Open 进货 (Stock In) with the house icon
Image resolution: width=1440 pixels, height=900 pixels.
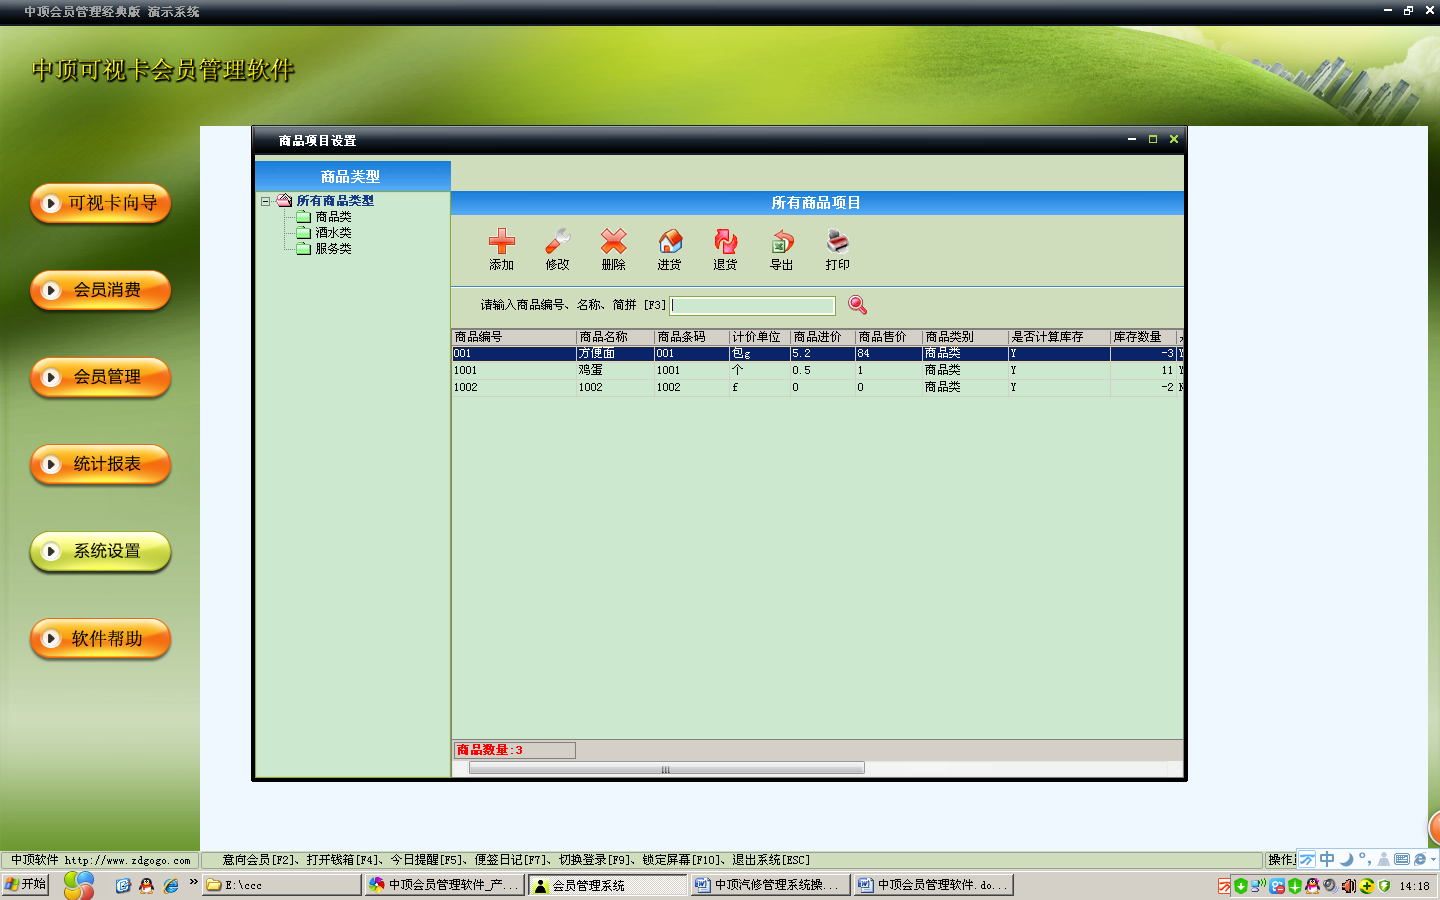669,249
